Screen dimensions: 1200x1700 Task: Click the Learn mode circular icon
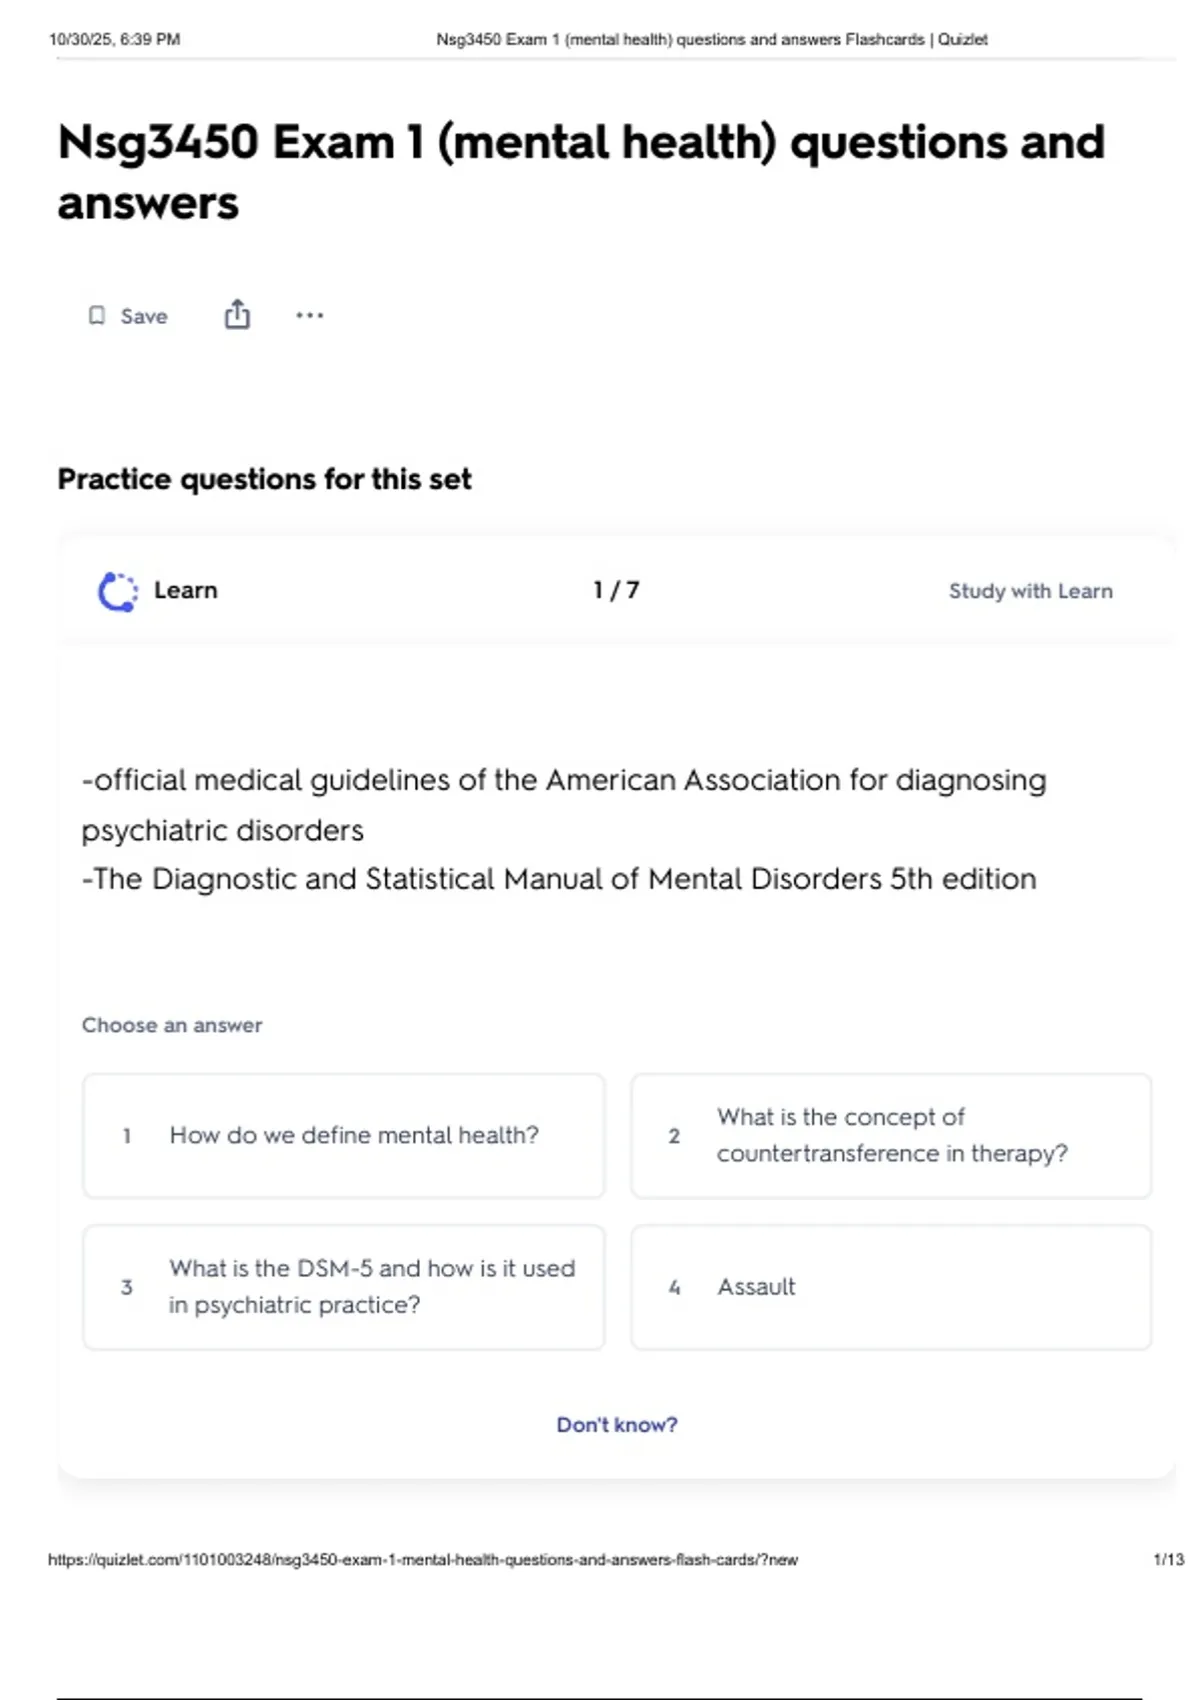118,591
